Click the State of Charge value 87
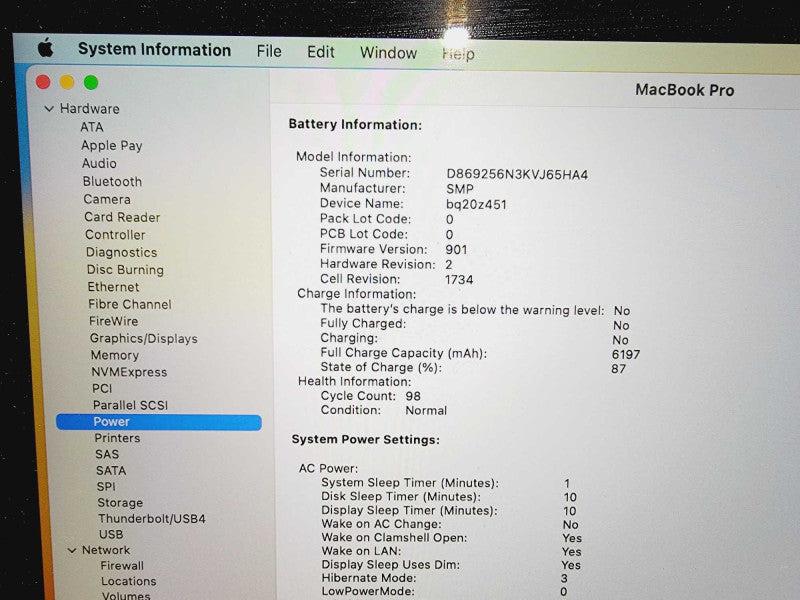This screenshot has height=600, width=800. (x=618, y=369)
